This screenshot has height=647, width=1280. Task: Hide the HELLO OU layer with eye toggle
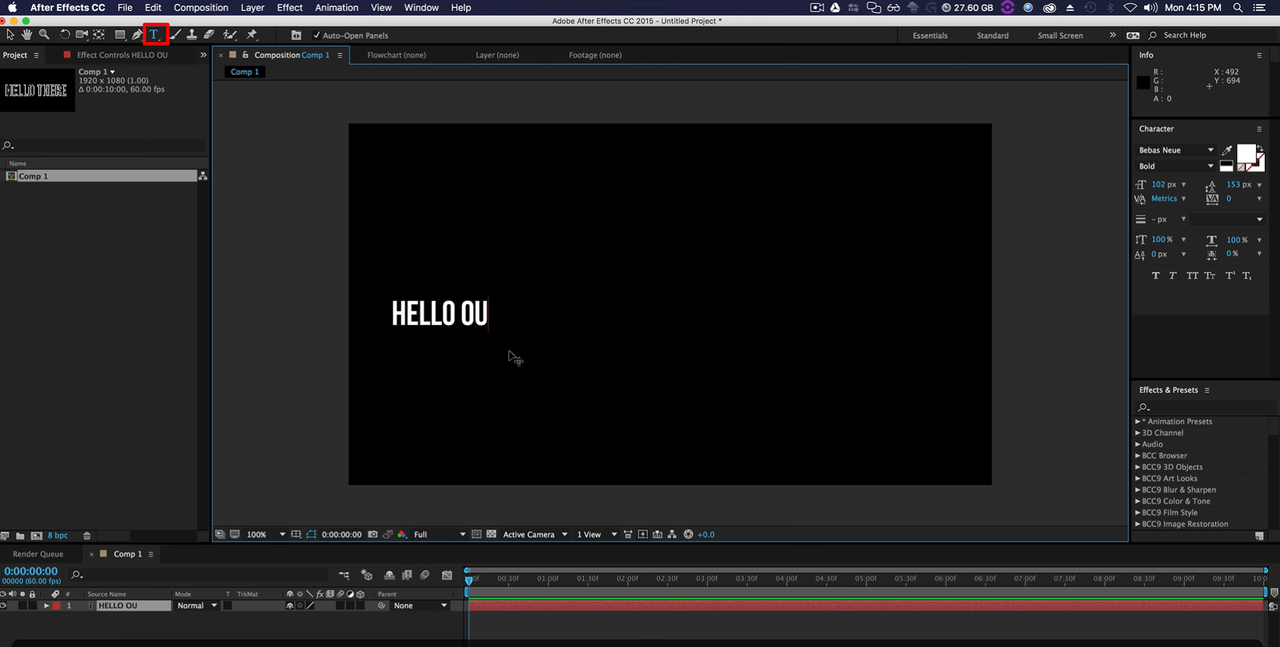click(3, 606)
